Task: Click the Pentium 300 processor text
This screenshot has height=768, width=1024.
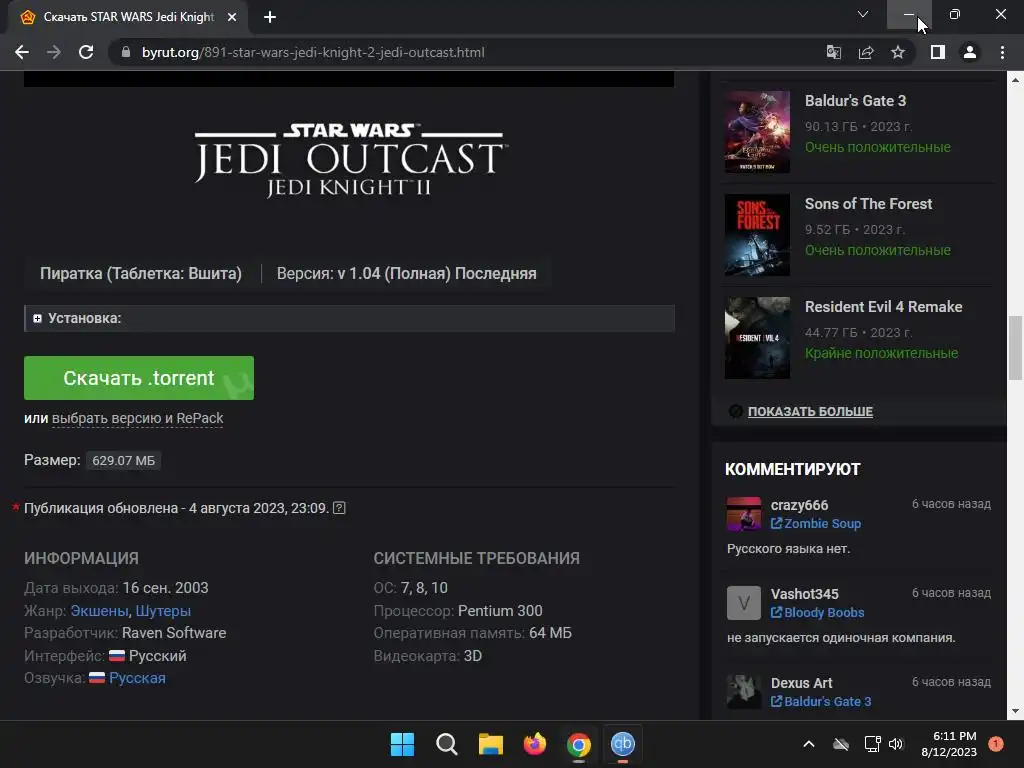Action: tap(500, 611)
